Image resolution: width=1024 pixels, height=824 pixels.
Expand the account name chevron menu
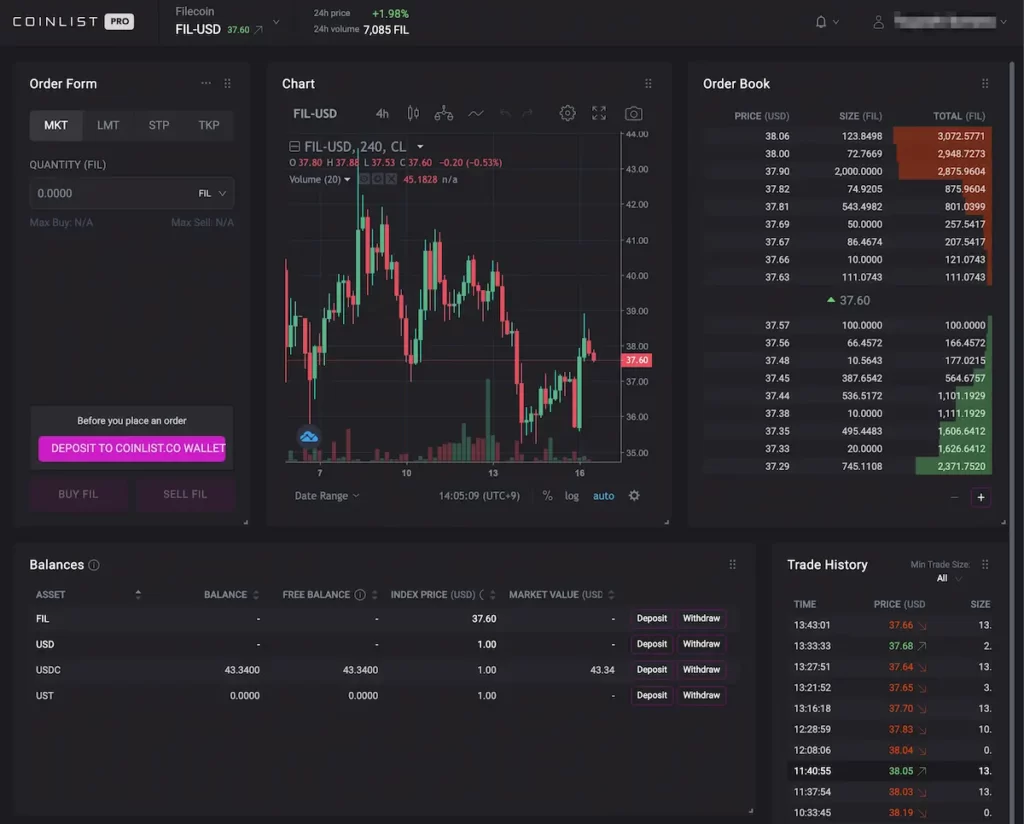(1004, 22)
